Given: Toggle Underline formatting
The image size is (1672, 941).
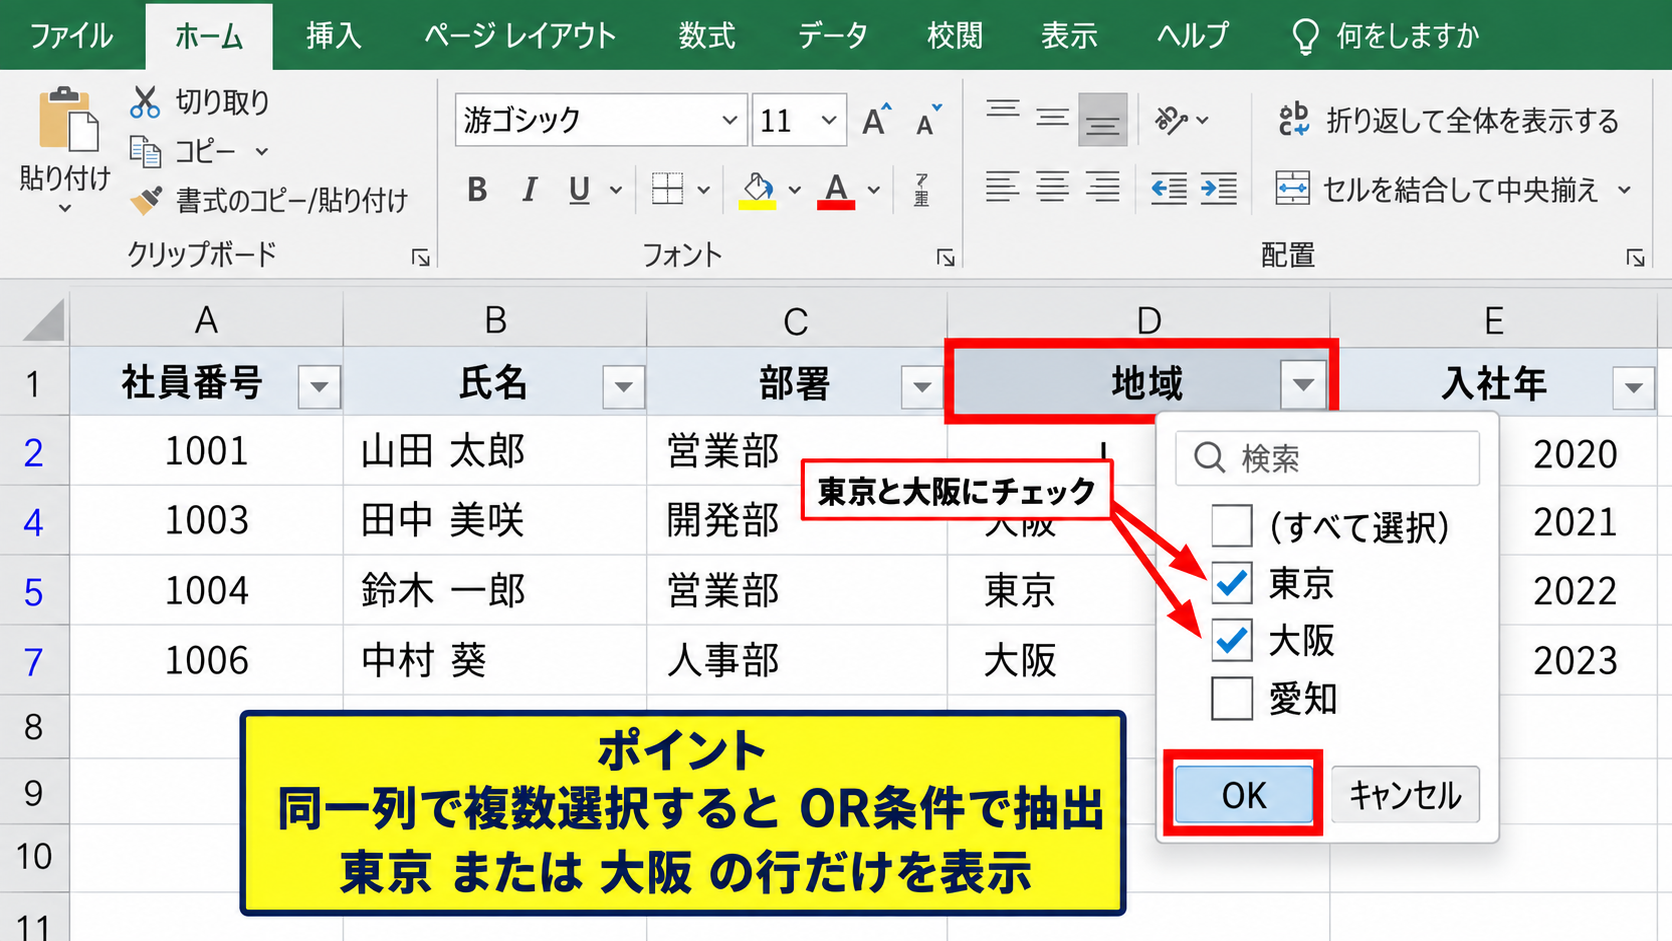Looking at the screenshot, I should pyautogui.click(x=579, y=189).
